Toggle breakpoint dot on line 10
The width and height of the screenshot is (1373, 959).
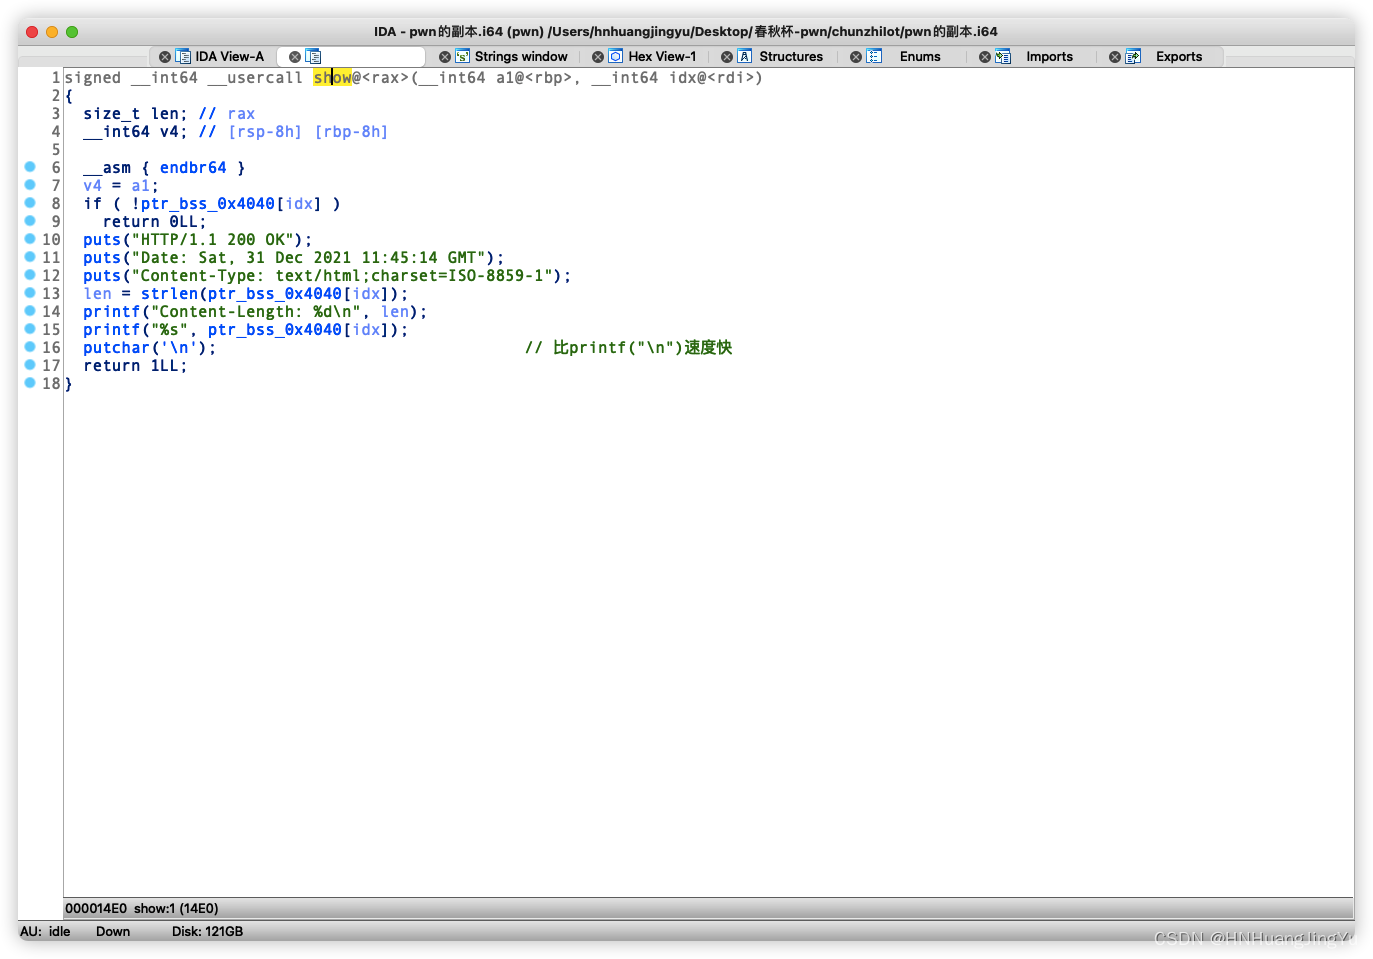click(30, 239)
